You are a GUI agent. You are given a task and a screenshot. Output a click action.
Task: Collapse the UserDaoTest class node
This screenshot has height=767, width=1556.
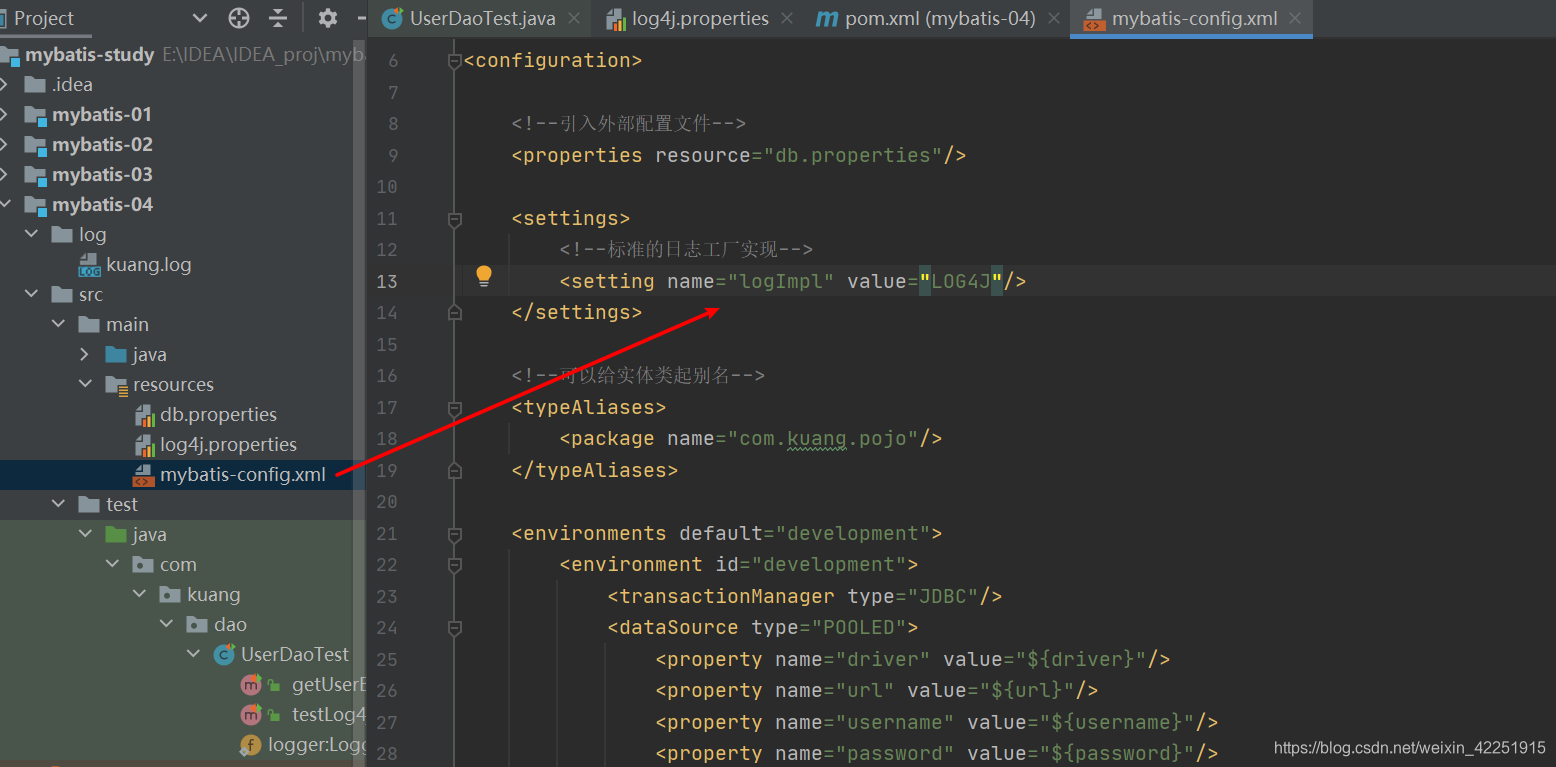click(x=194, y=655)
